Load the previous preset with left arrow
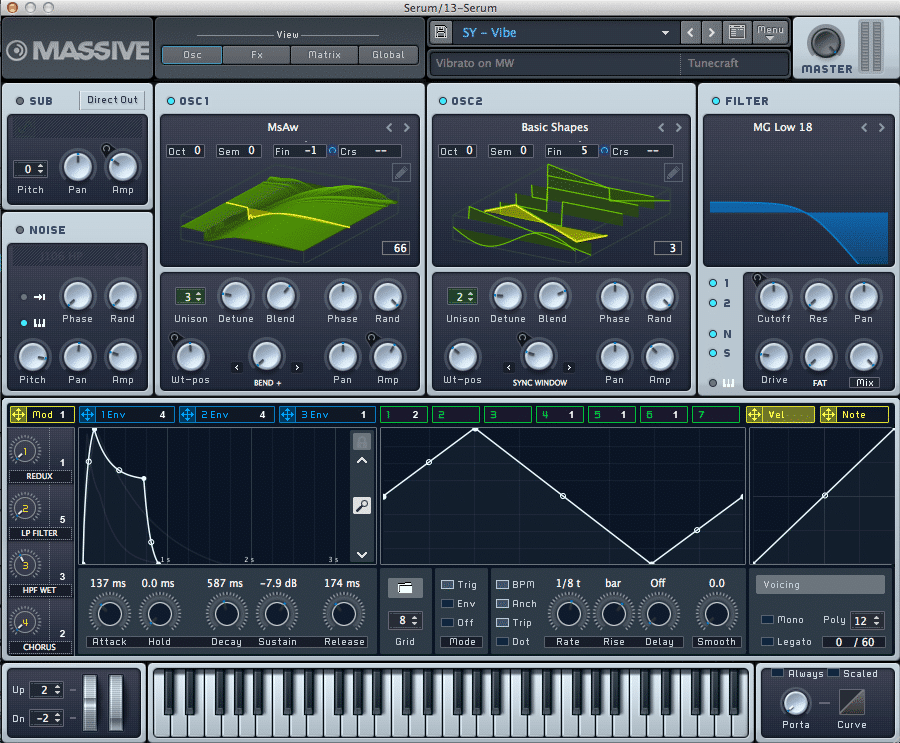This screenshot has height=743, width=900. [x=690, y=32]
